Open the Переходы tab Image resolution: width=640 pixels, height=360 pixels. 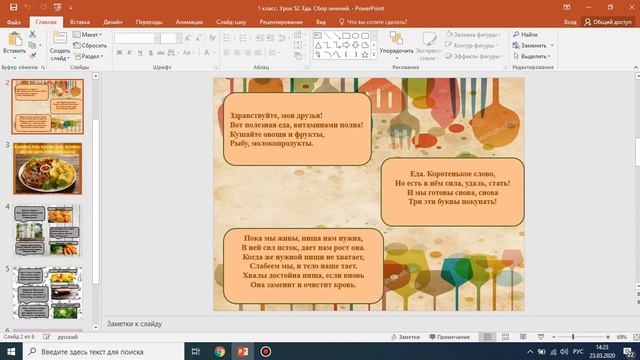tap(149, 22)
